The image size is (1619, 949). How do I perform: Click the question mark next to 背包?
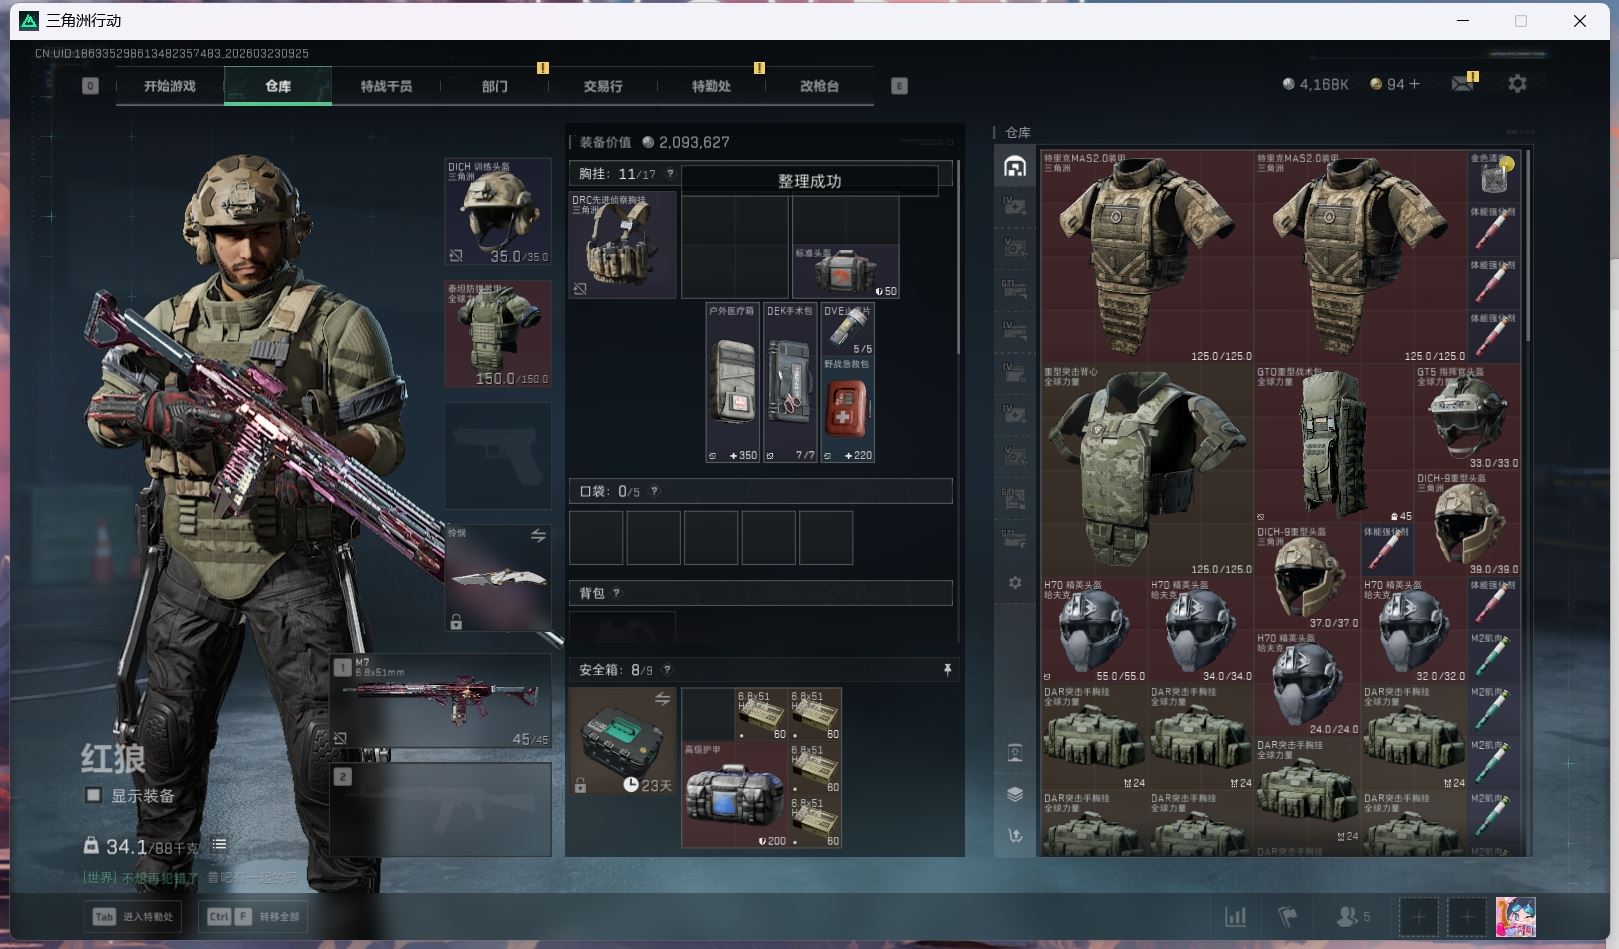pos(616,593)
